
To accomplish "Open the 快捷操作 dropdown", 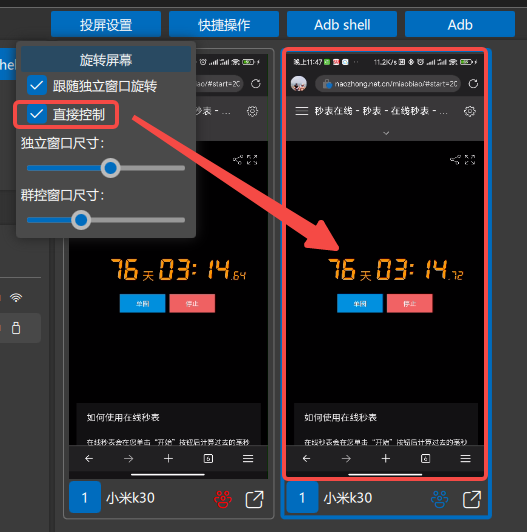I will tap(224, 24).
